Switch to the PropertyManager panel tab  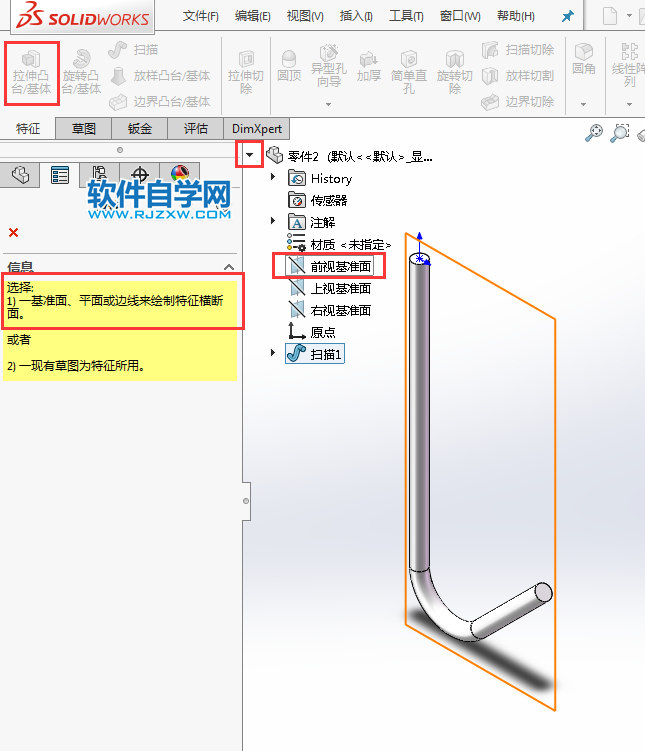coord(60,175)
